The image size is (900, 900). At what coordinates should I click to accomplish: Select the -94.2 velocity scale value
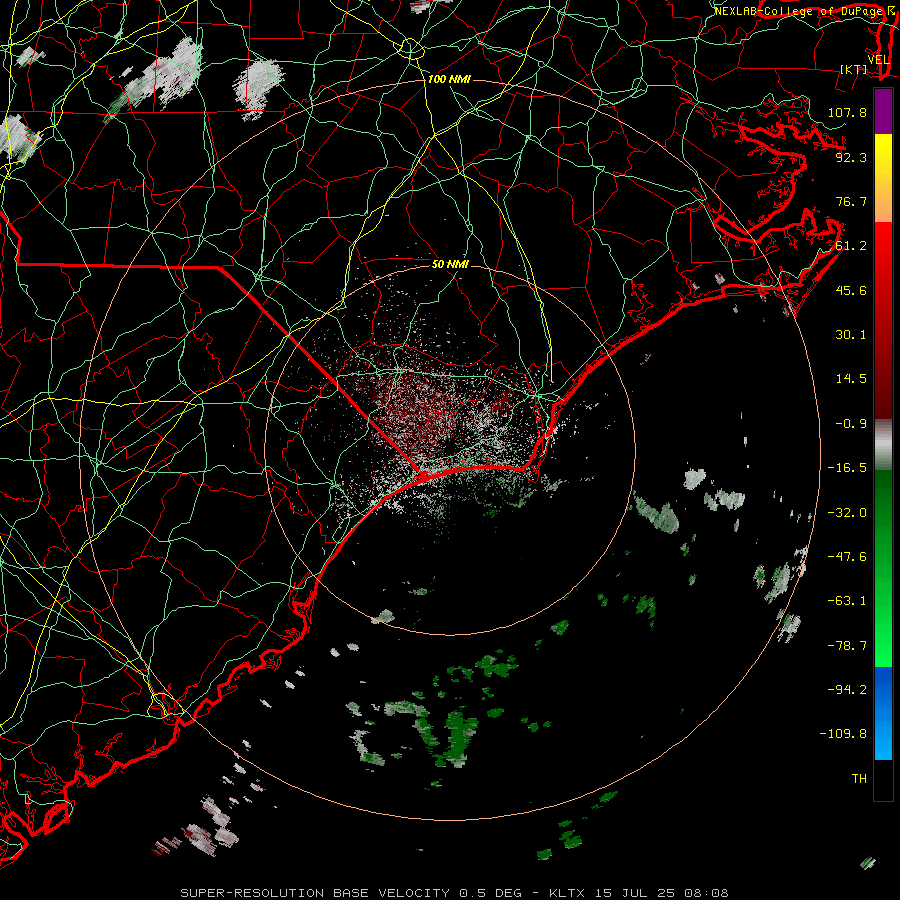coord(847,689)
